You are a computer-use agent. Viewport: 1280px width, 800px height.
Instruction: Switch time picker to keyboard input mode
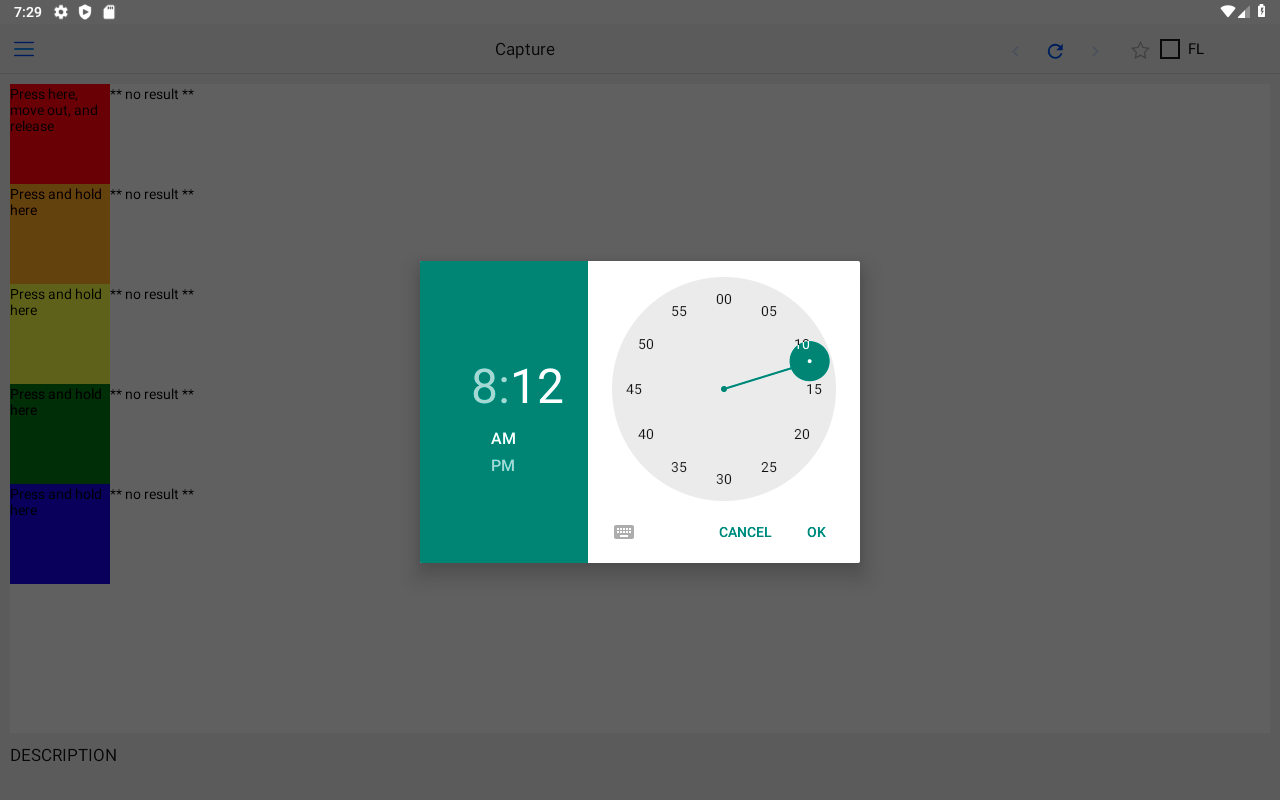(624, 531)
